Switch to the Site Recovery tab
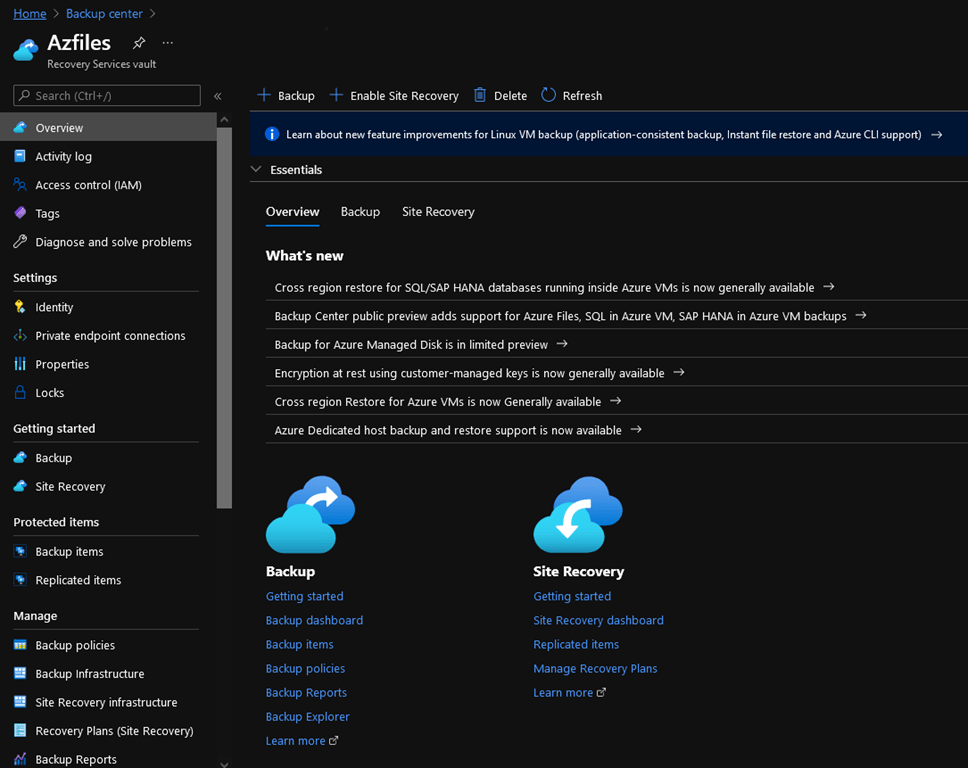The width and height of the screenshot is (968, 768). [438, 212]
